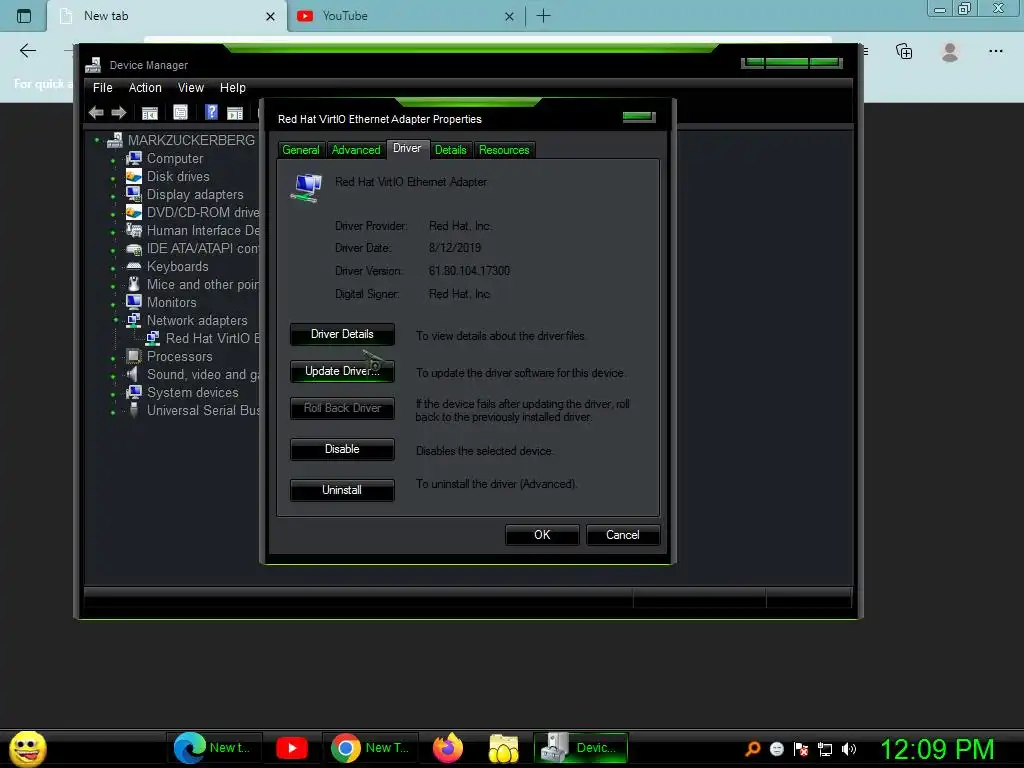Open the browser three-dots settings menu
The image size is (1024, 768).
pos(995,51)
